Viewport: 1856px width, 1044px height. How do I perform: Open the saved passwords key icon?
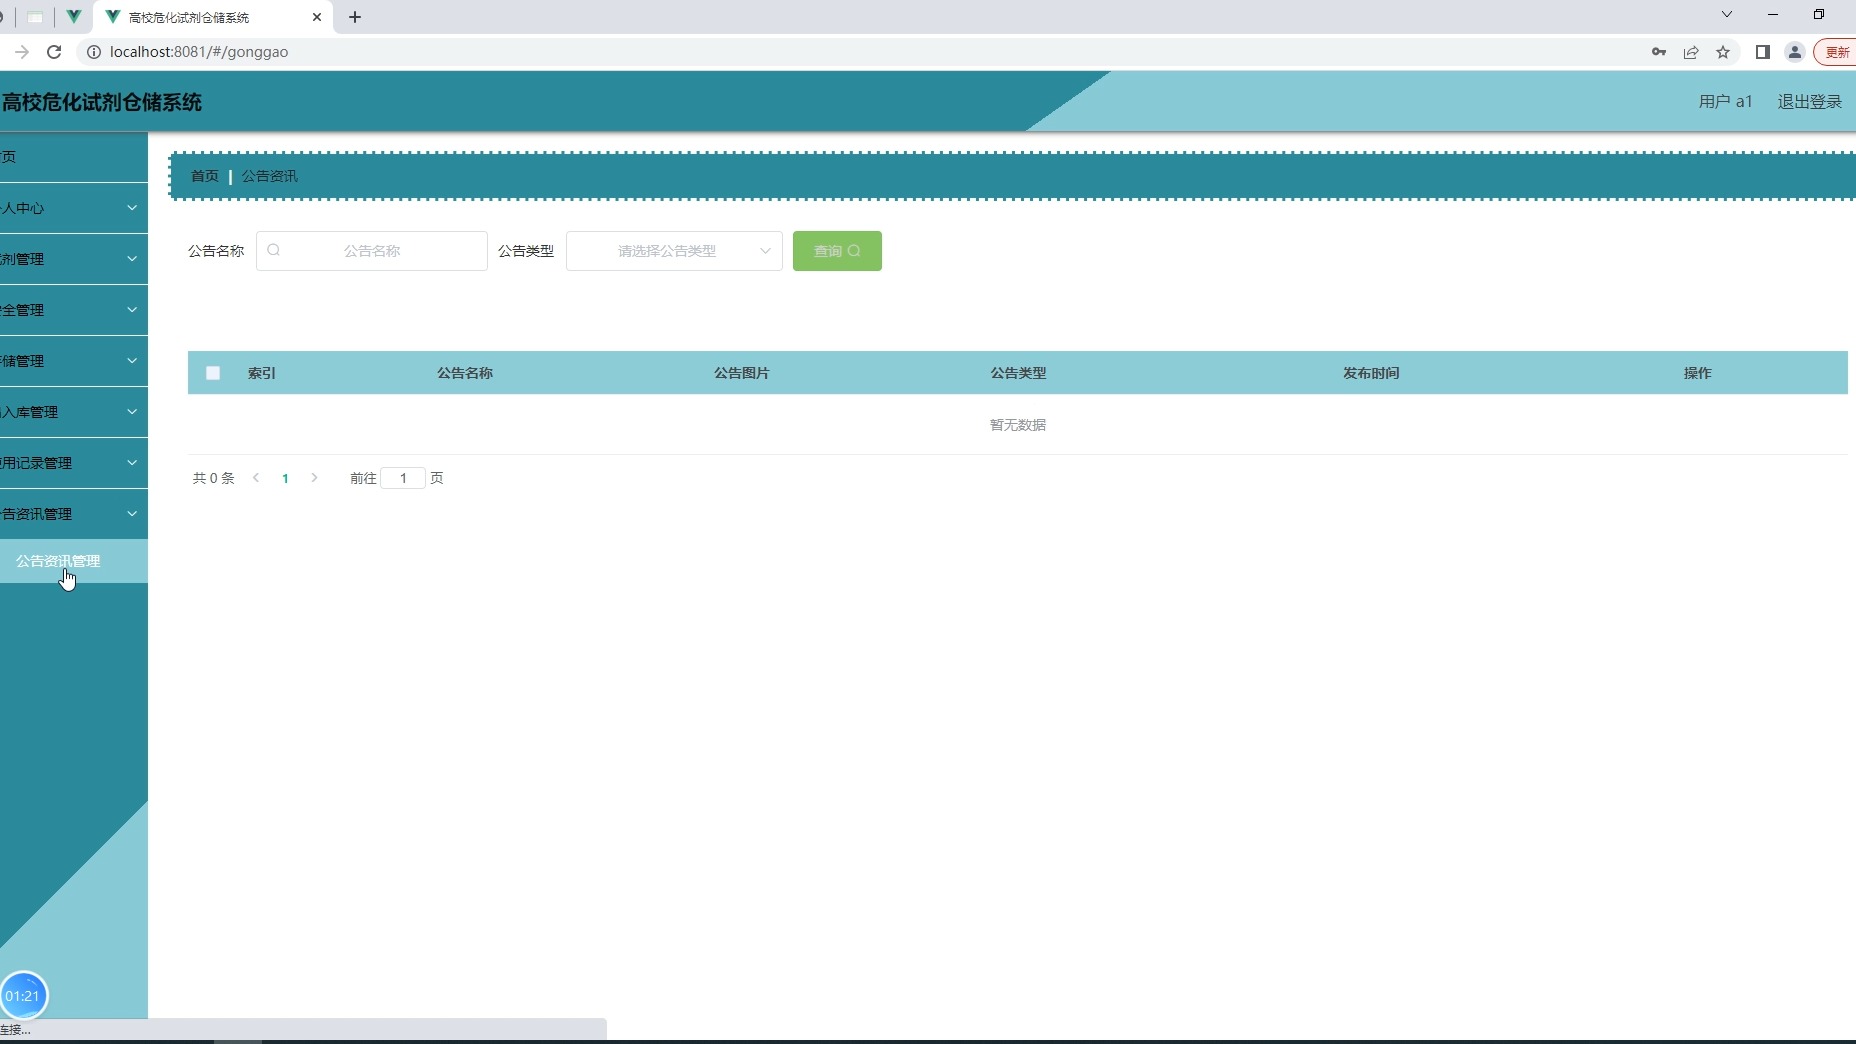click(x=1659, y=52)
